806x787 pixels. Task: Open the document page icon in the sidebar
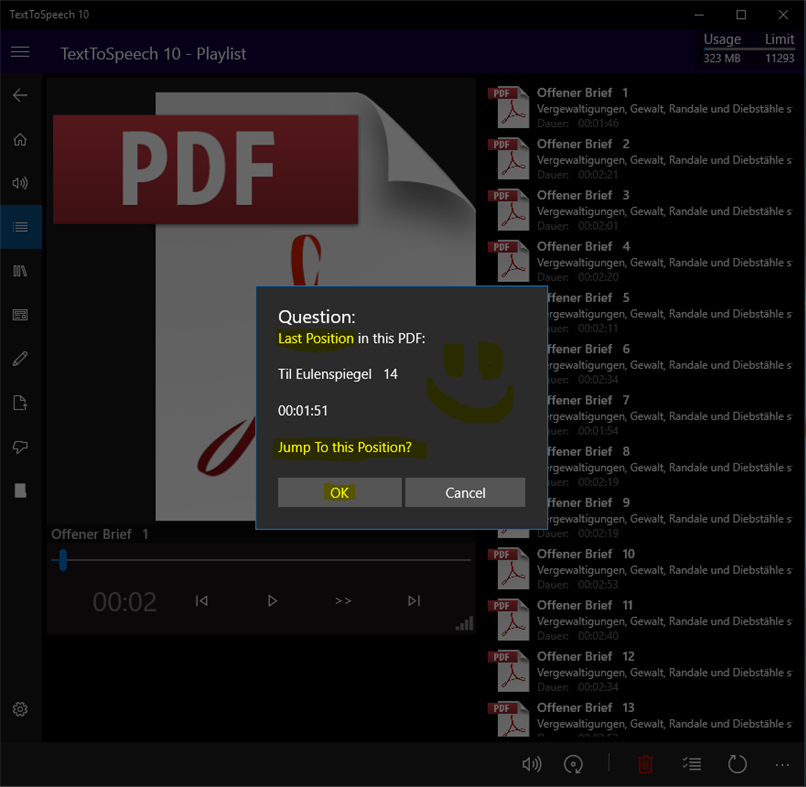(20, 402)
